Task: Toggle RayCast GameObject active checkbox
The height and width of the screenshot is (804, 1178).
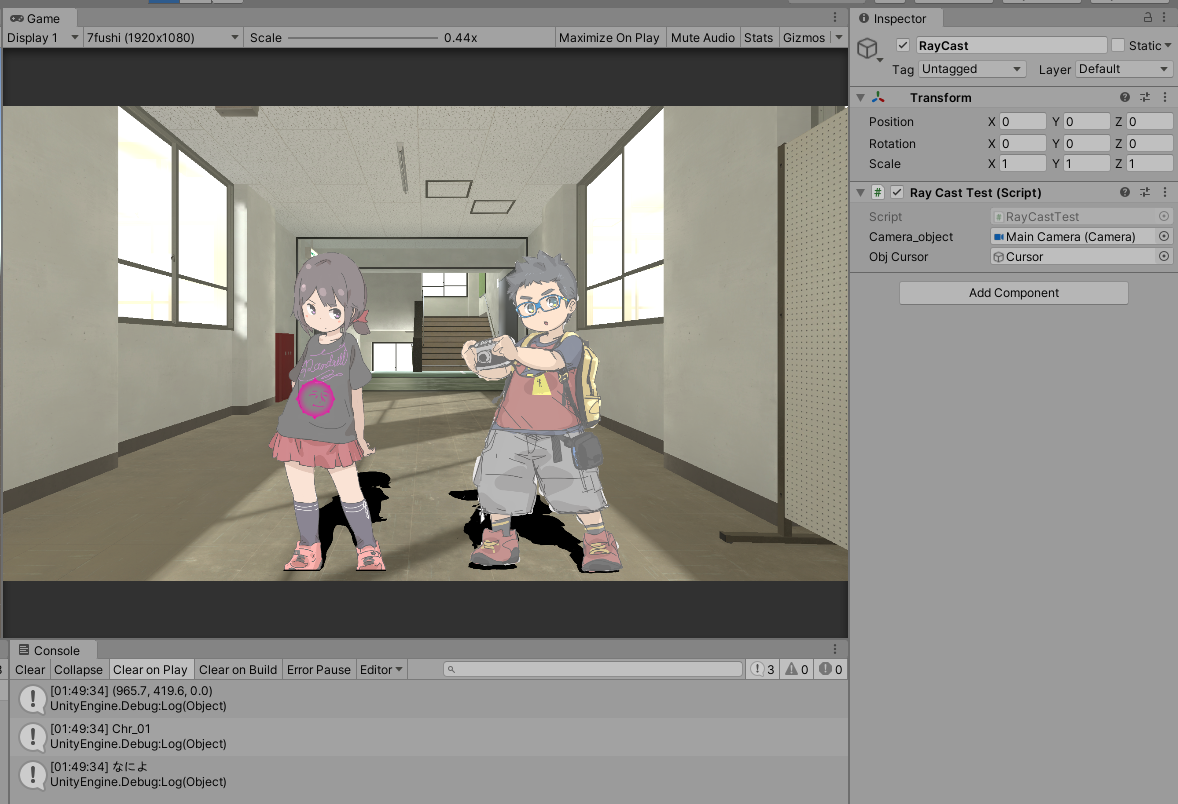Action: click(x=903, y=45)
